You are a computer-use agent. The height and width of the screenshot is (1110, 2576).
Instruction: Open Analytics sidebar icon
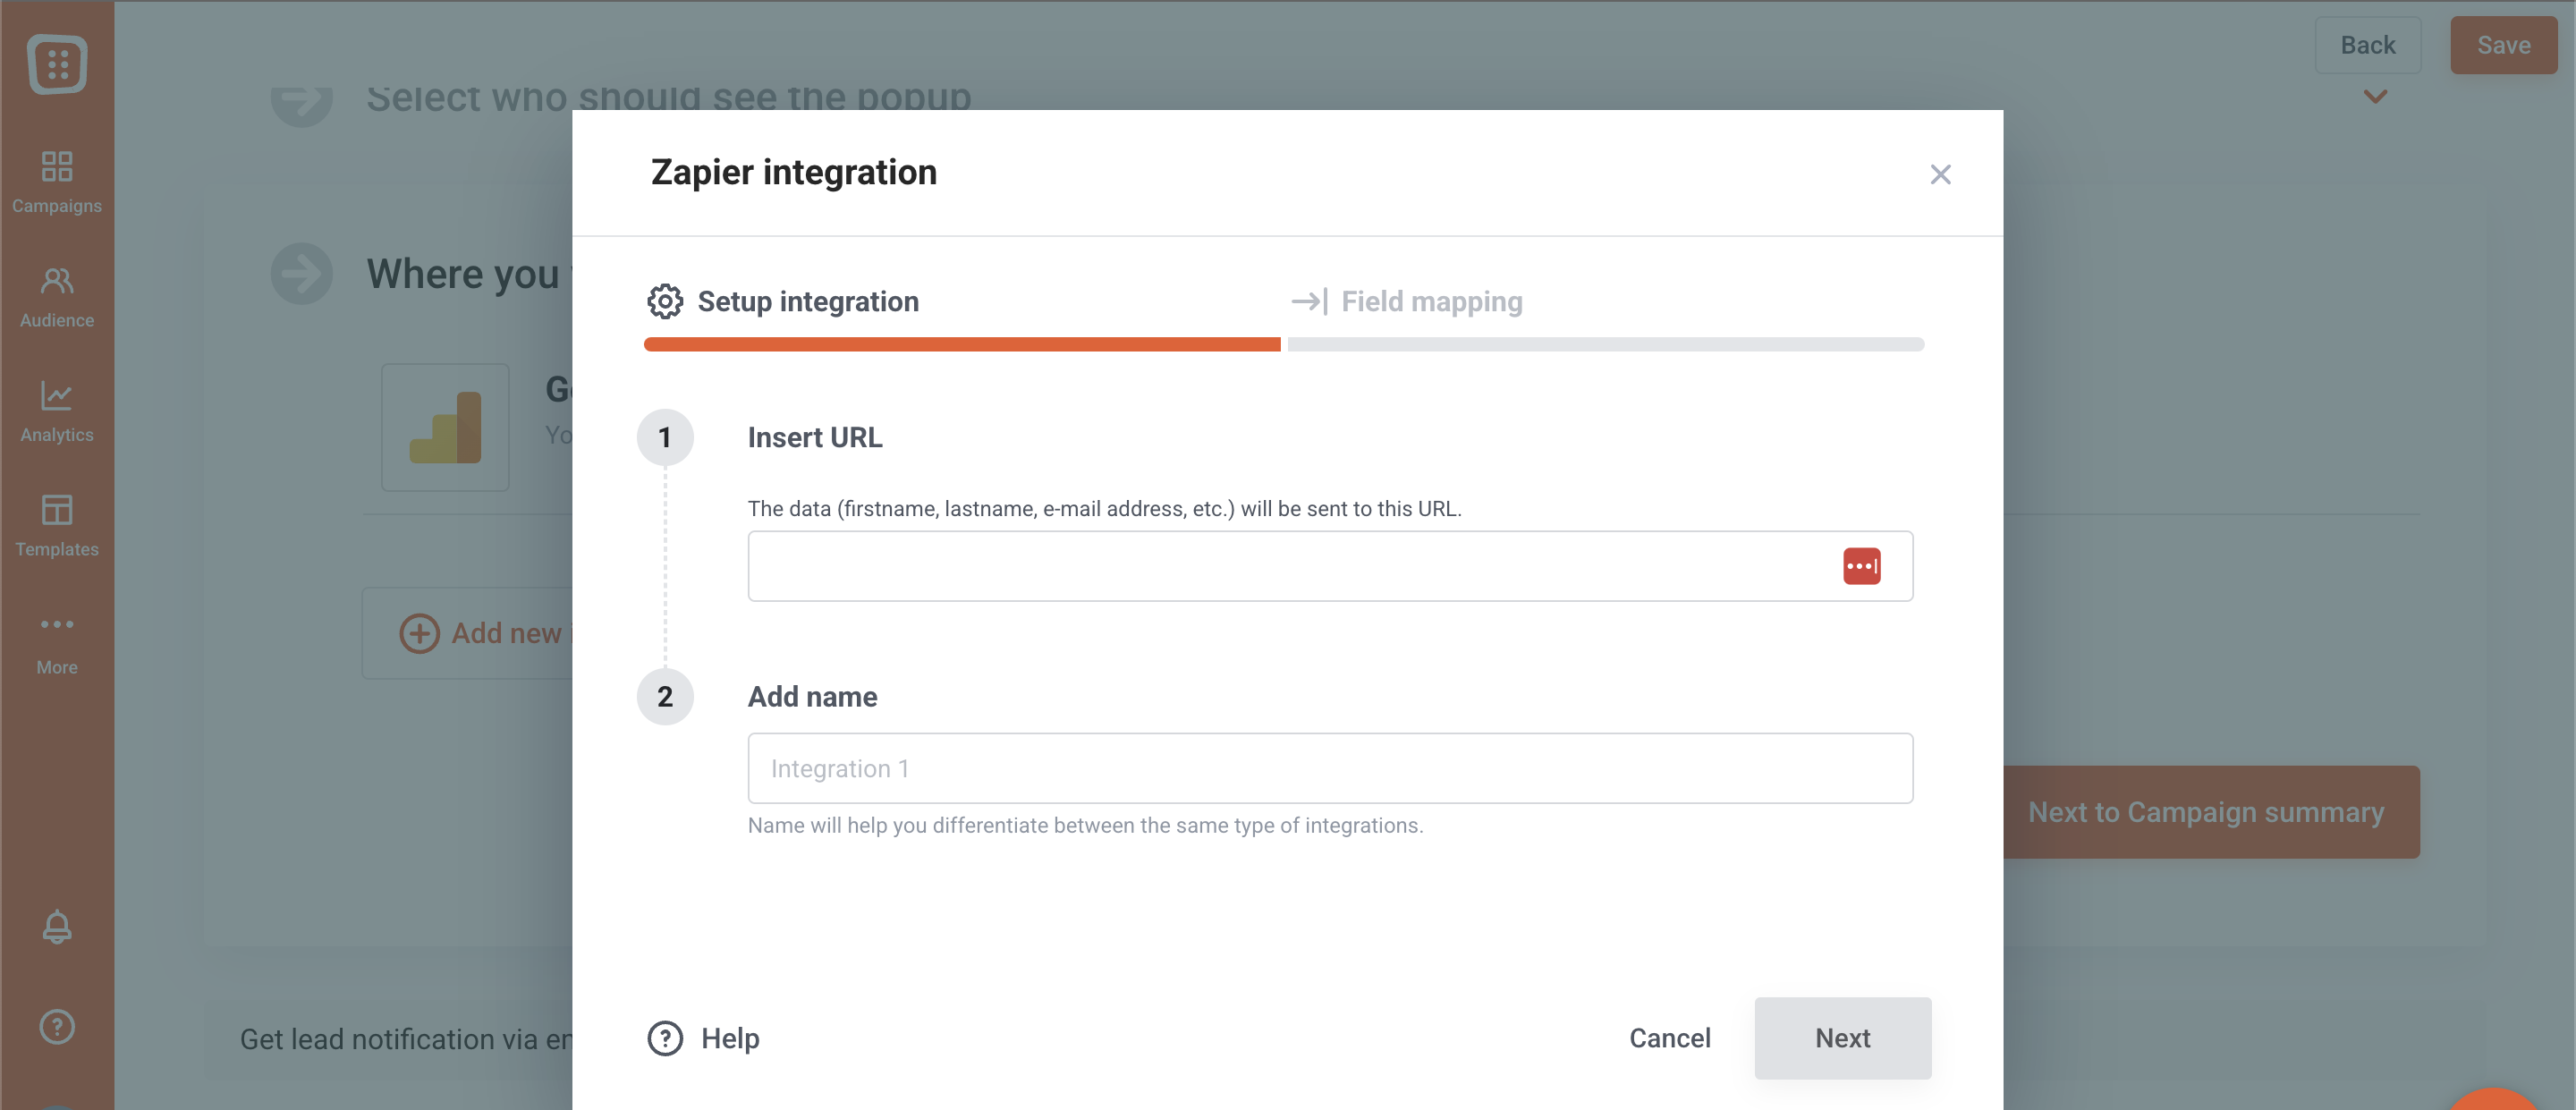point(57,411)
